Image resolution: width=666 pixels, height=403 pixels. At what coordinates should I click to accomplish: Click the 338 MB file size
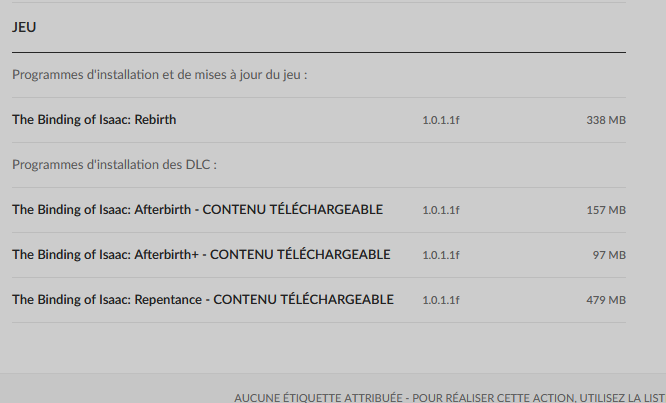[x=606, y=120]
